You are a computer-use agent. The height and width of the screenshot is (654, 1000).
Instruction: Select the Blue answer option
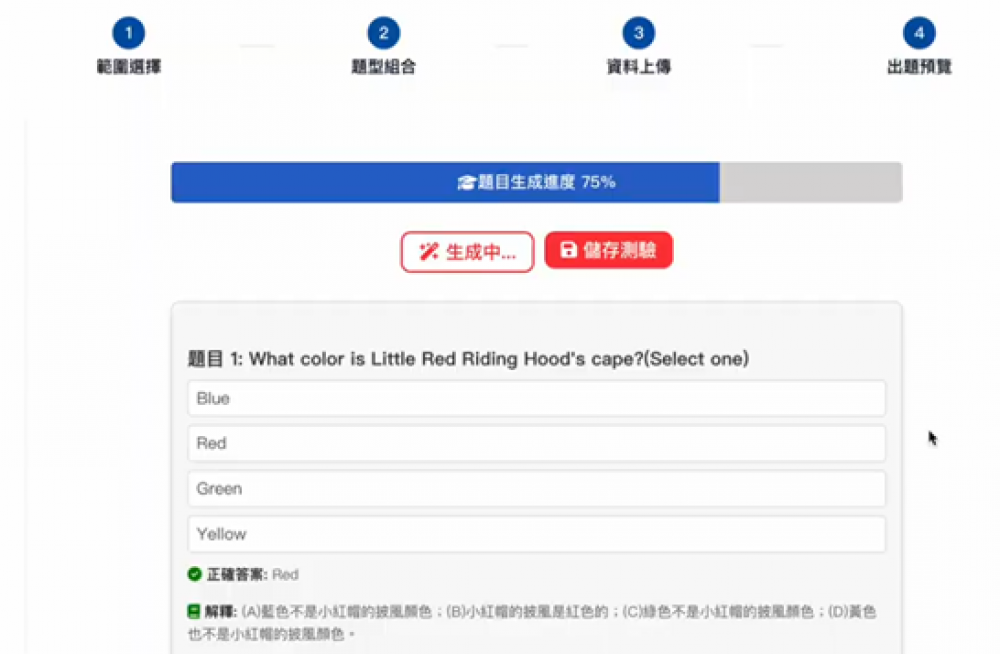click(x=536, y=398)
